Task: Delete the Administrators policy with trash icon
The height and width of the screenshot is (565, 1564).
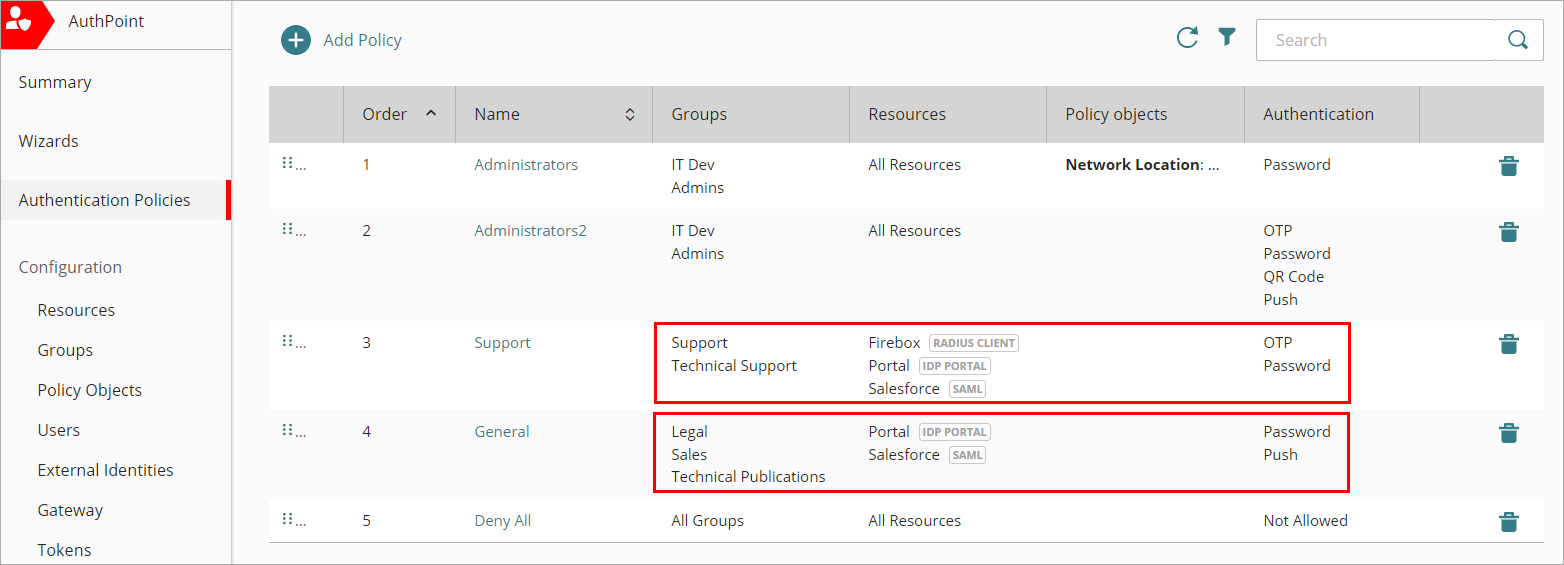Action: pyautogui.click(x=1509, y=167)
